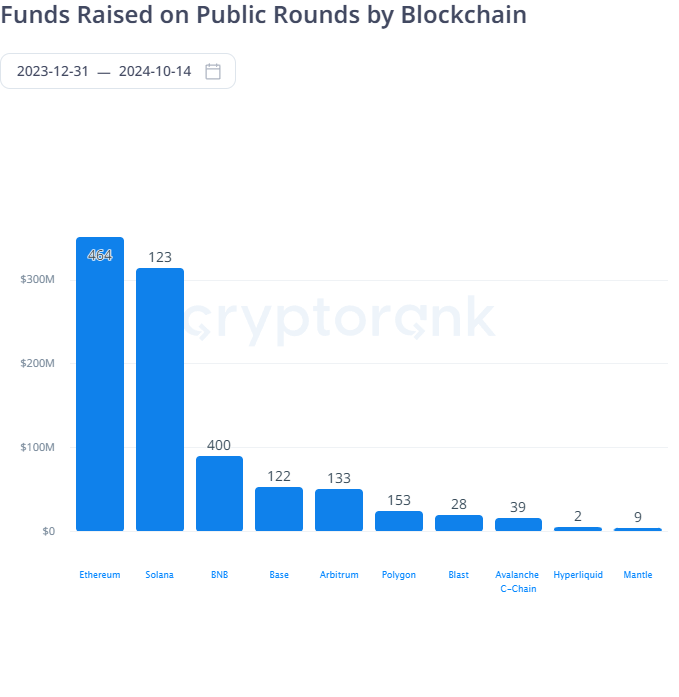The height and width of the screenshot is (697, 679).
Task: Open the Ethereum blockchain link
Action: coord(100,575)
